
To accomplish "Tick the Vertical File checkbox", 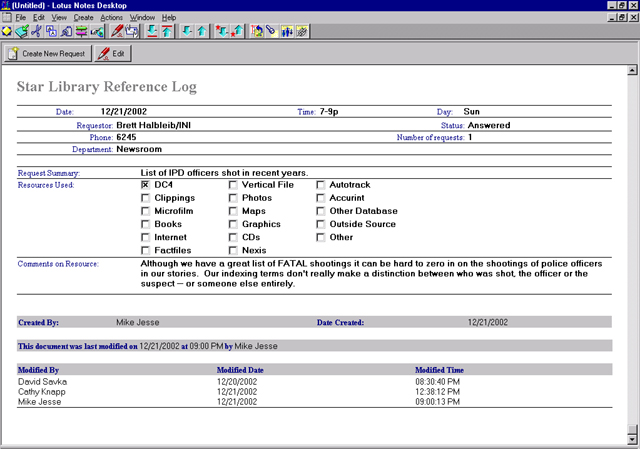I will 233,185.
